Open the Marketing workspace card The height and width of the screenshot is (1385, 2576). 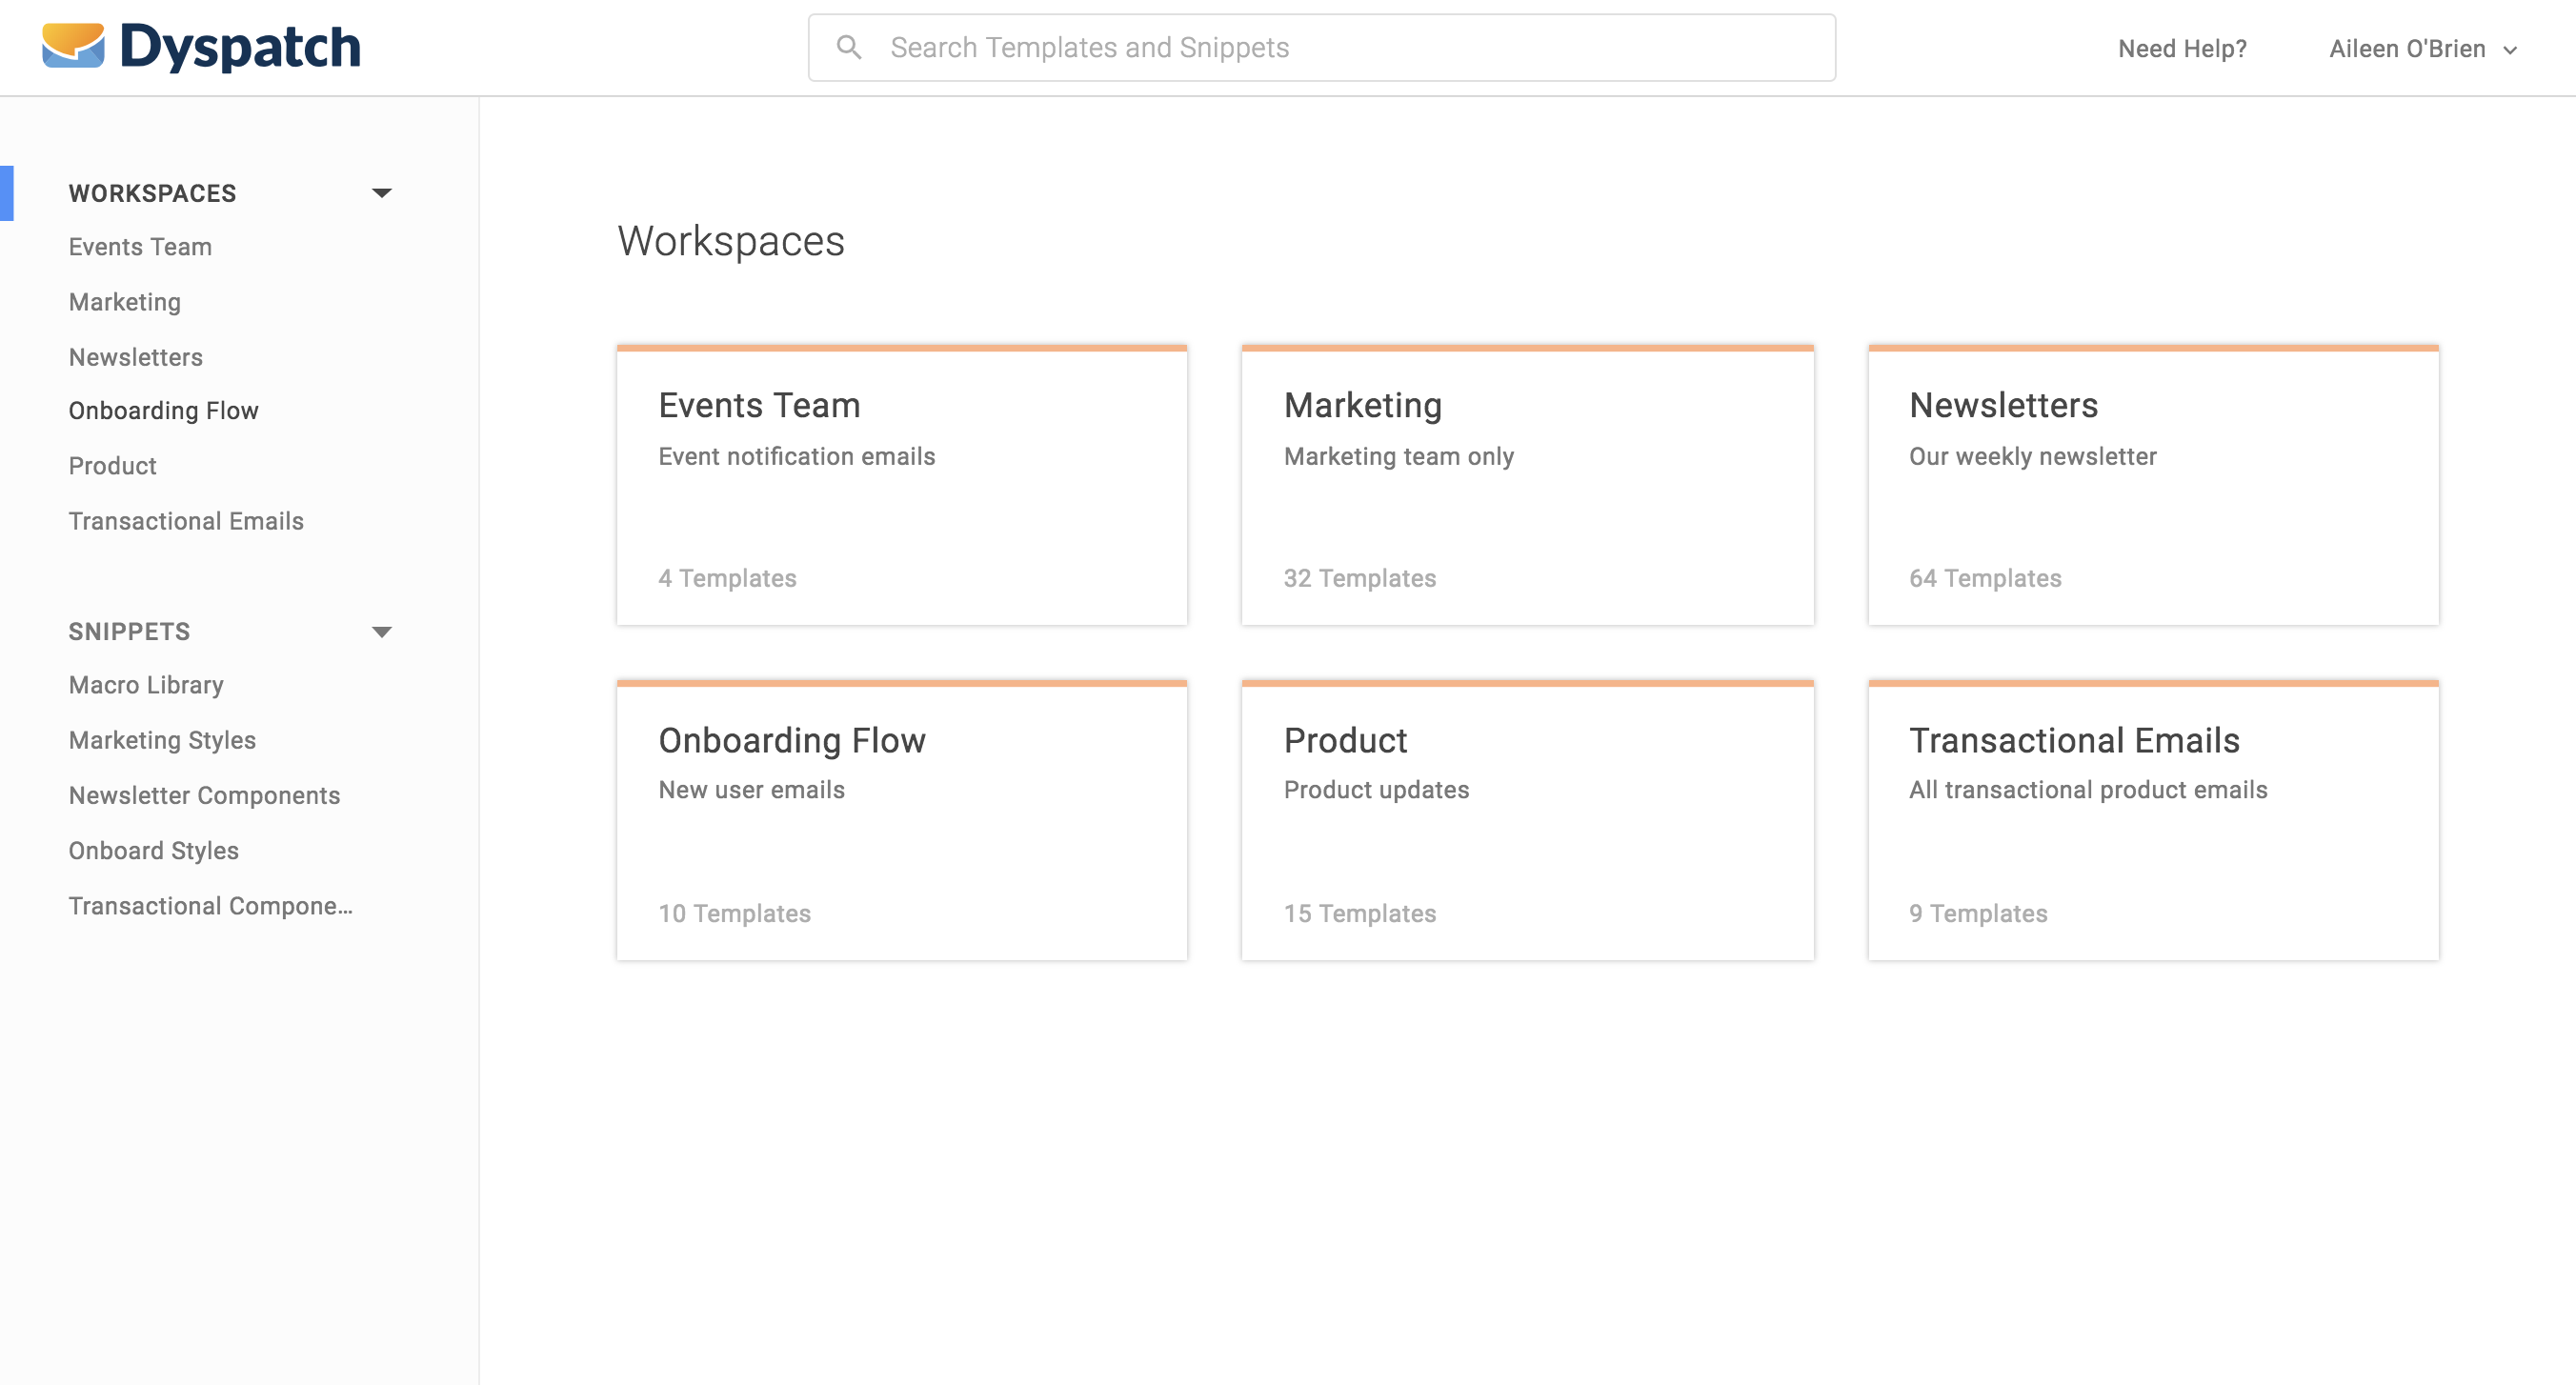[x=1527, y=485]
